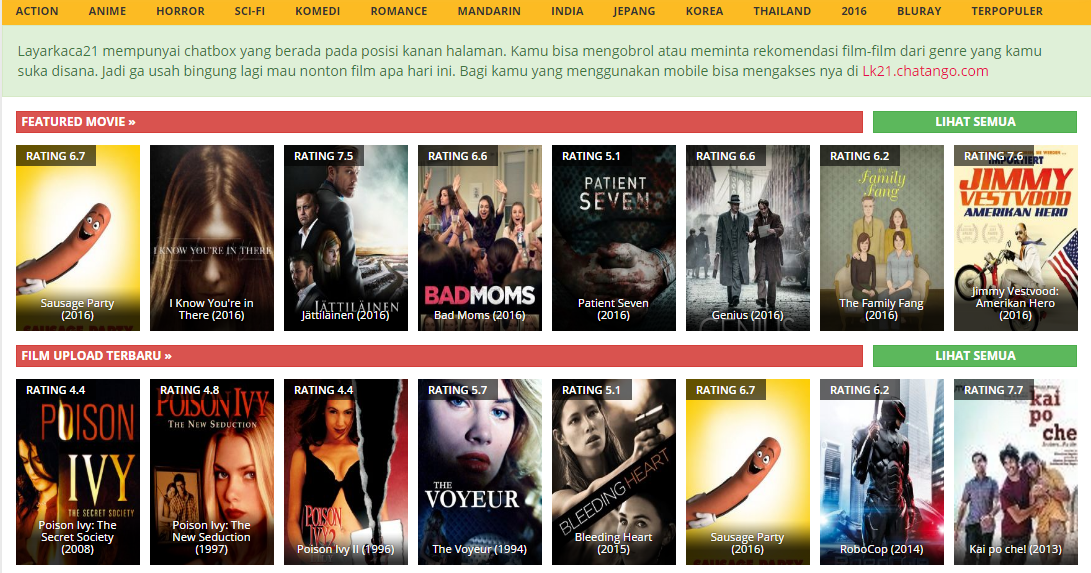Image resolution: width=1091 pixels, height=573 pixels.
Task: Open the Jättiläinen (2016) poster
Action: coord(346,238)
